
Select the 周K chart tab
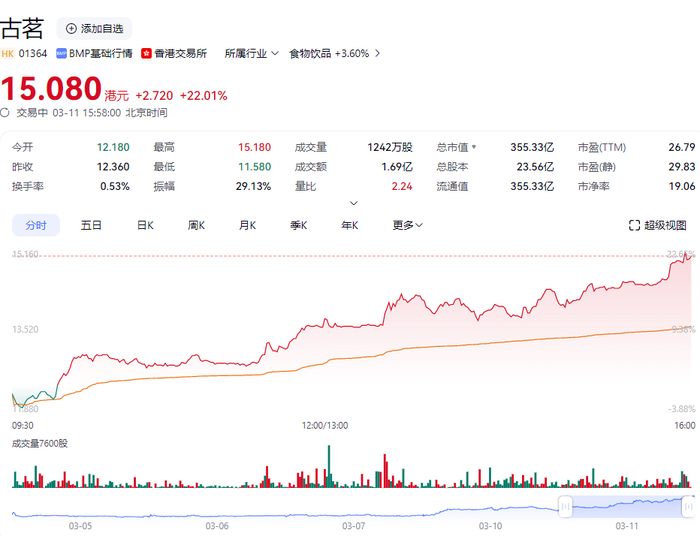pyautogui.click(x=196, y=225)
